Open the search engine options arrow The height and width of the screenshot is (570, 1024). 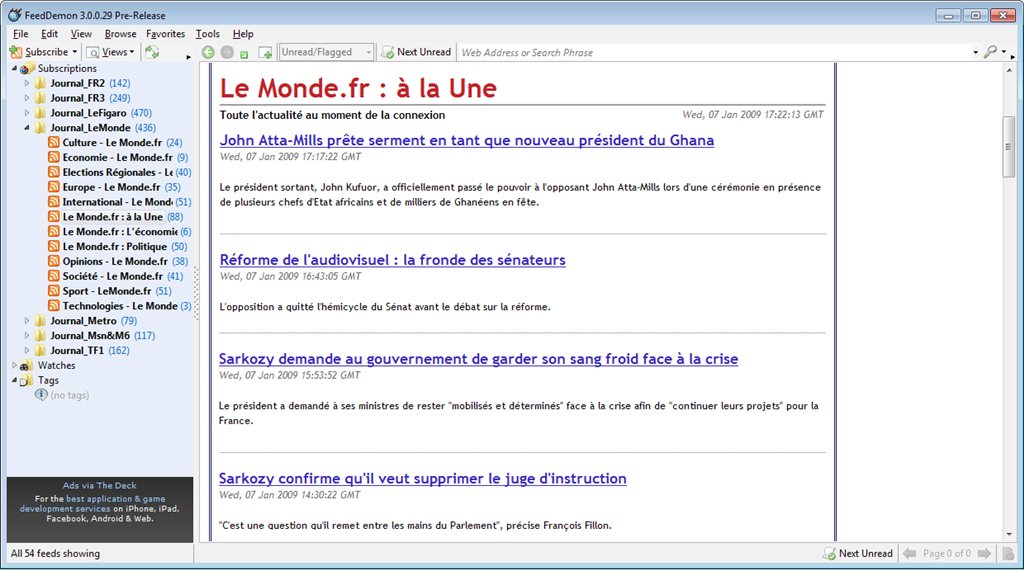pyautogui.click(x=1004, y=52)
